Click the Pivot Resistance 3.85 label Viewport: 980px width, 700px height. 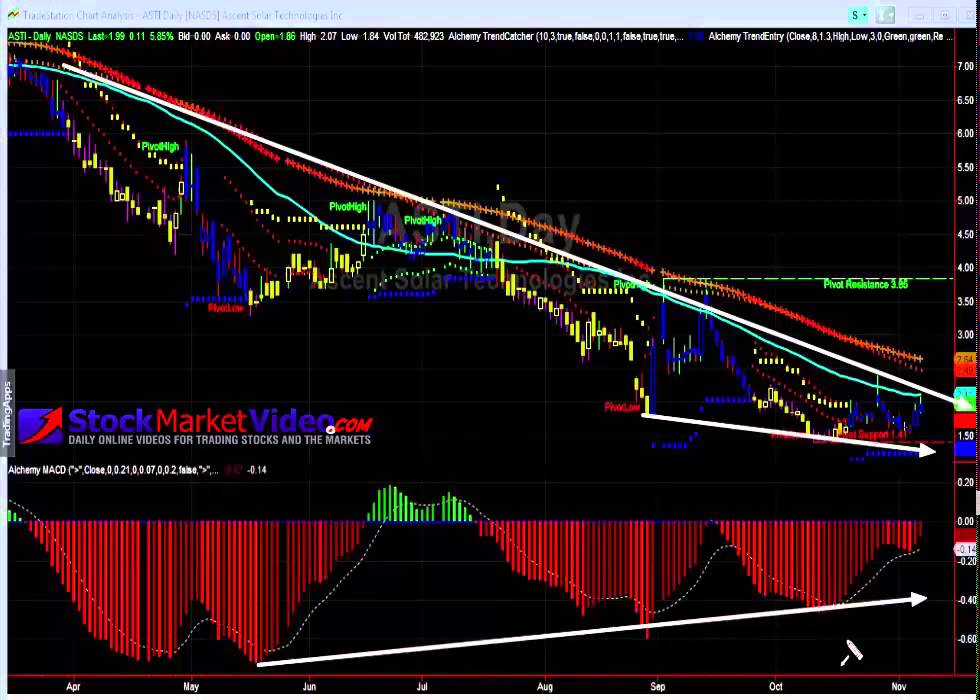click(x=866, y=285)
